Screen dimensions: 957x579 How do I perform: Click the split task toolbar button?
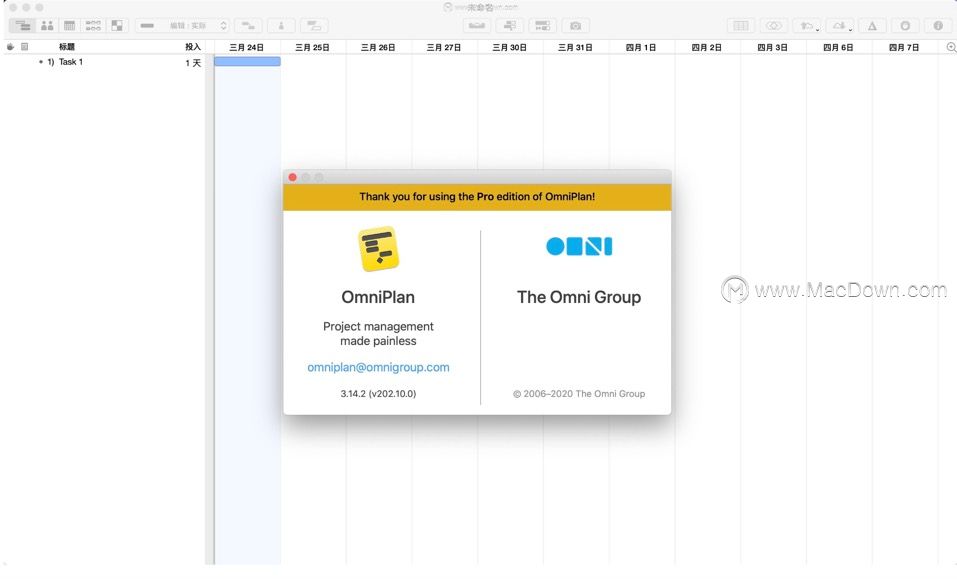tap(314, 26)
